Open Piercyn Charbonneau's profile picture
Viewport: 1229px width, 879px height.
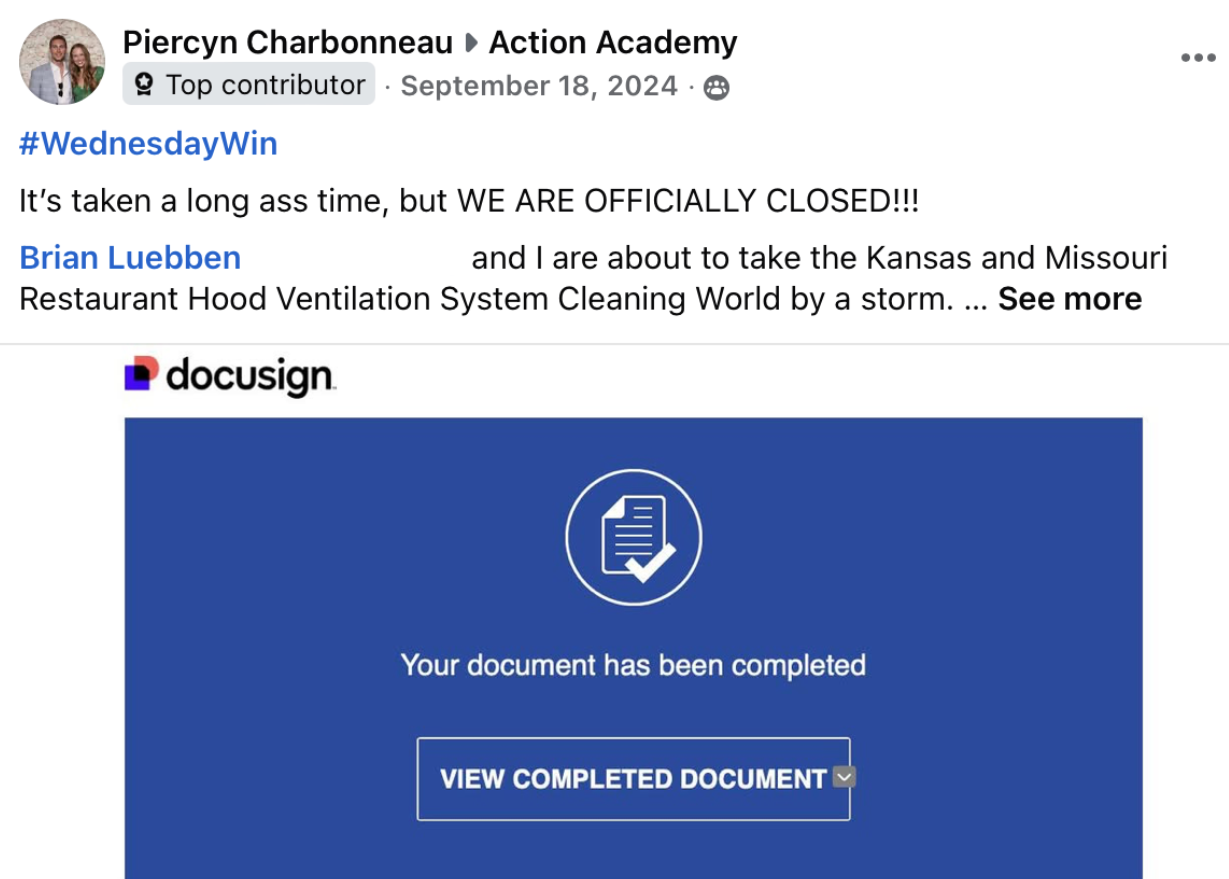point(62,62)
